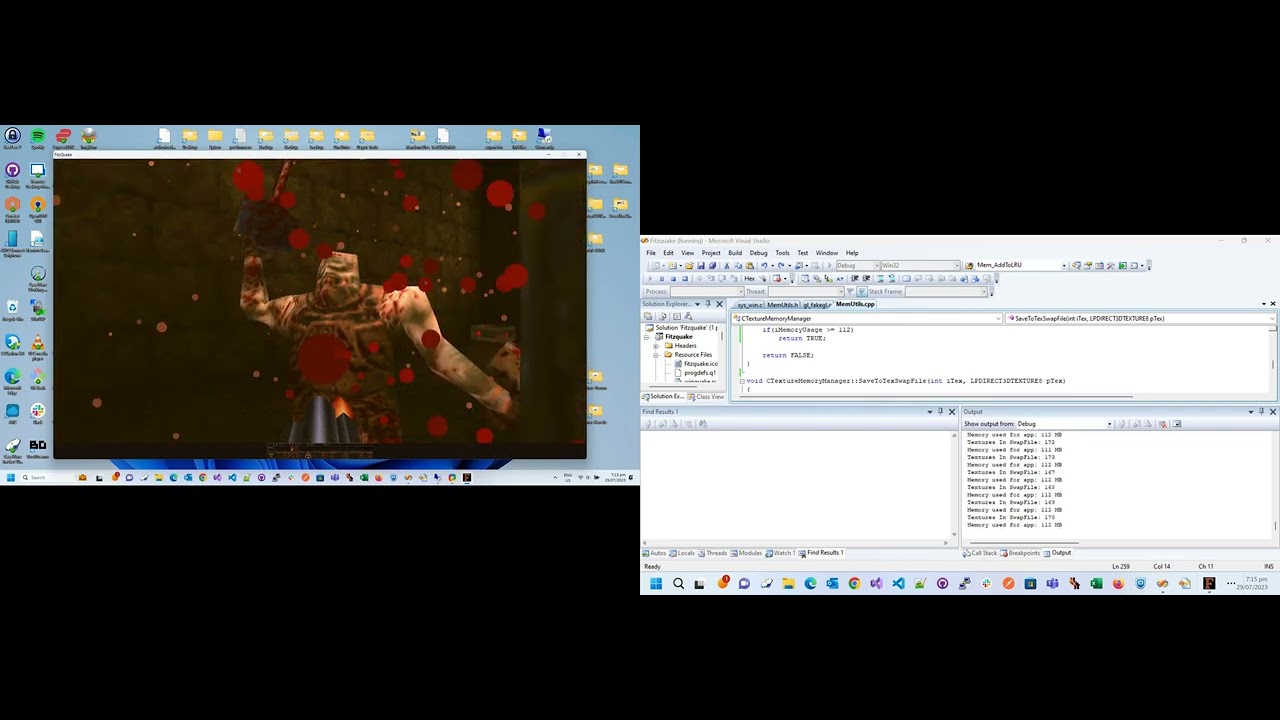Click the Find binoculars icon in Find Results
Screen dimensions: 1280x720
tap(702, 424)
